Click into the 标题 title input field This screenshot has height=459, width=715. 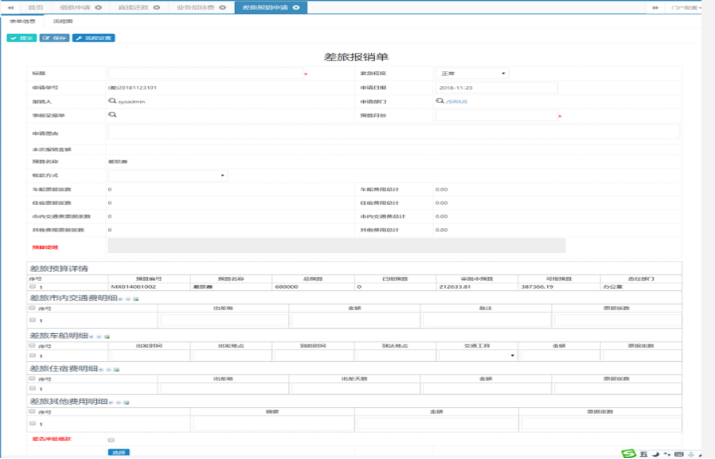tap(204, 73)
